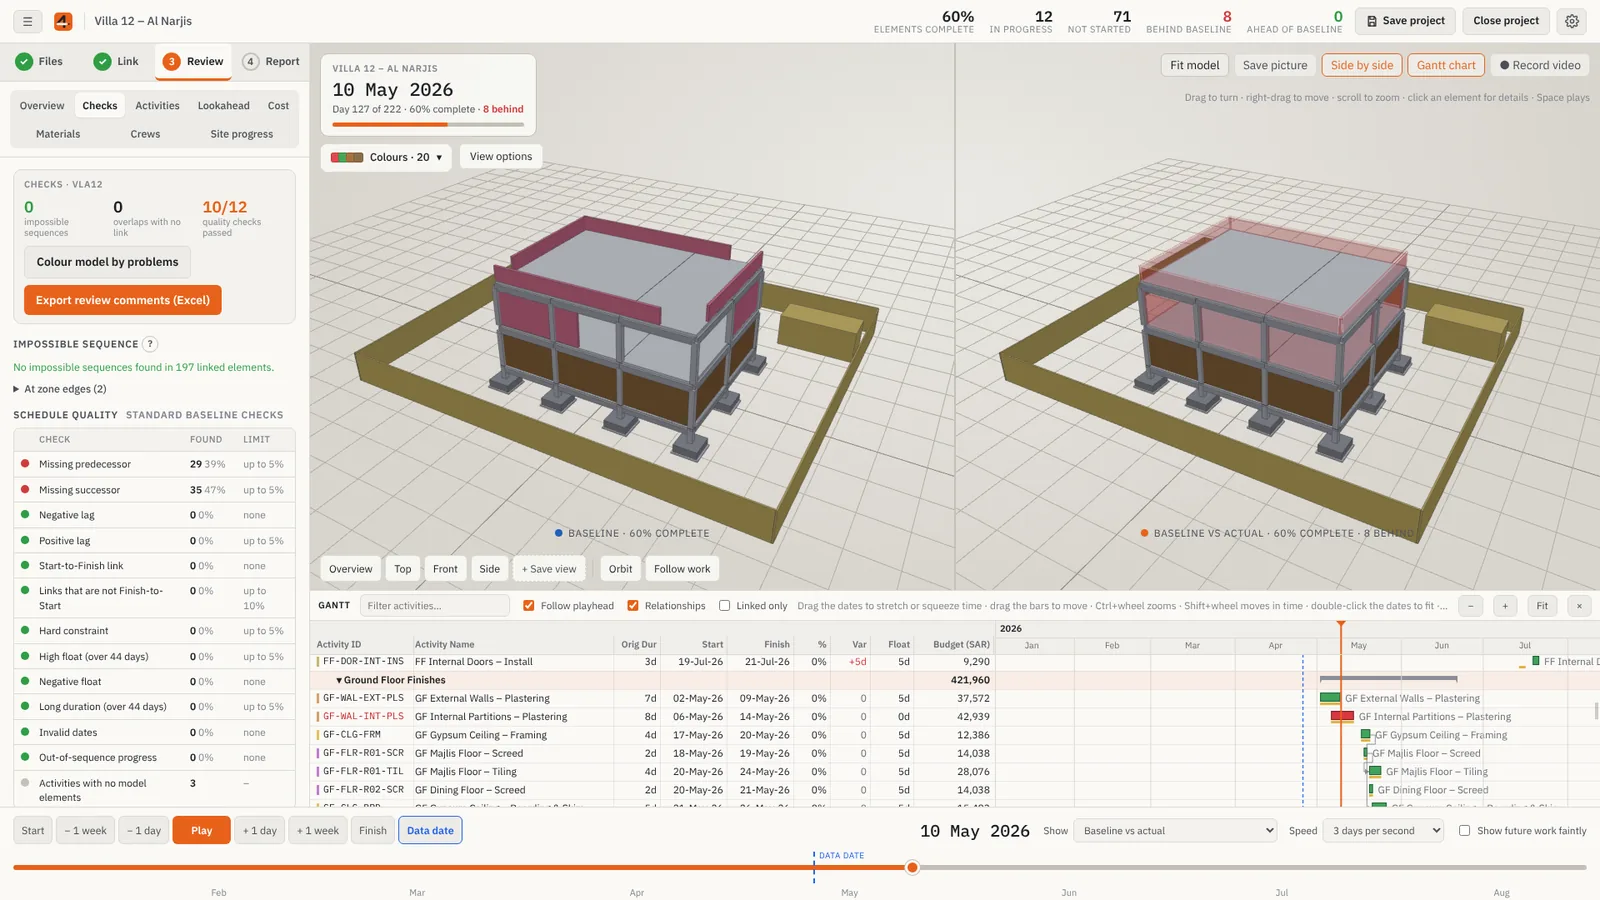This screenshot has height=900, width=1600.
Task: Select the Top camera view
Action: (403, 569)
